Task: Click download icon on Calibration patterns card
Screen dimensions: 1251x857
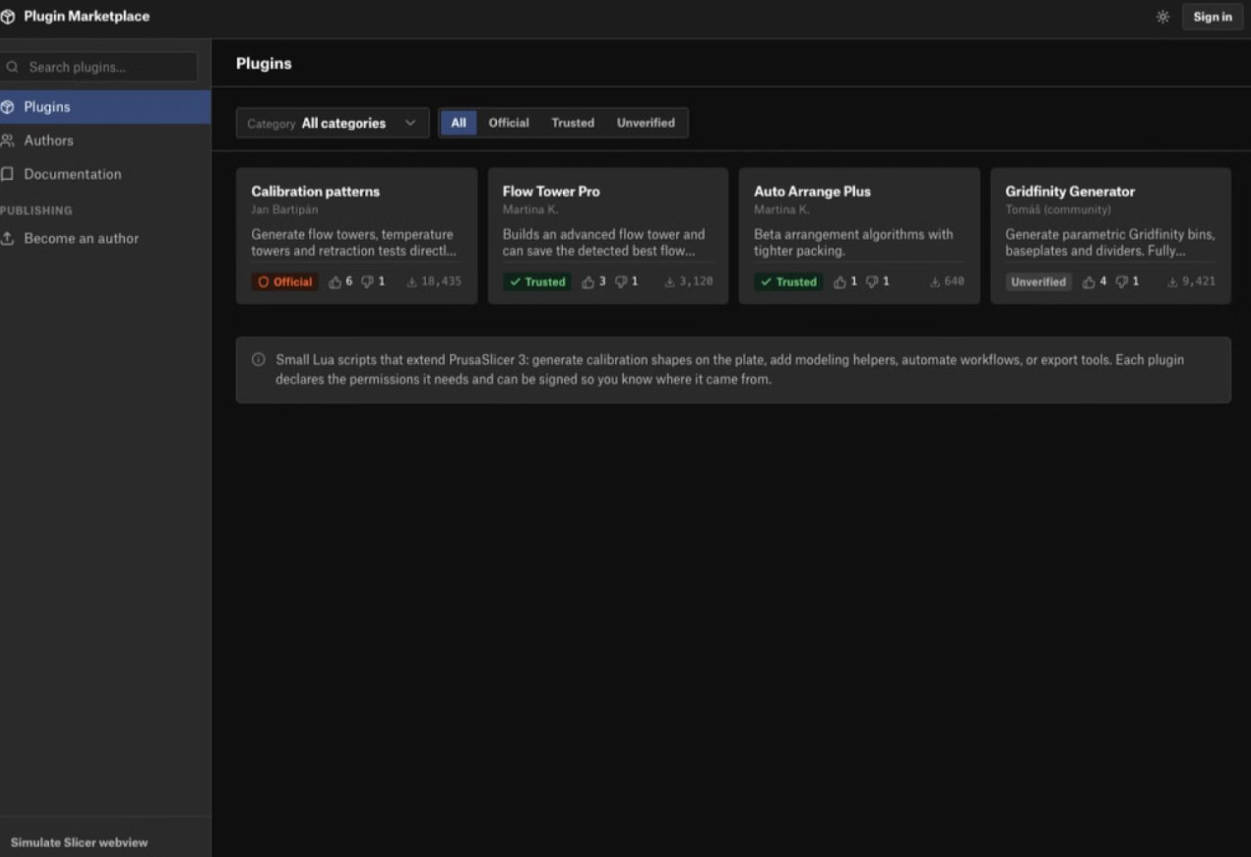Action: tap(412, 282)
